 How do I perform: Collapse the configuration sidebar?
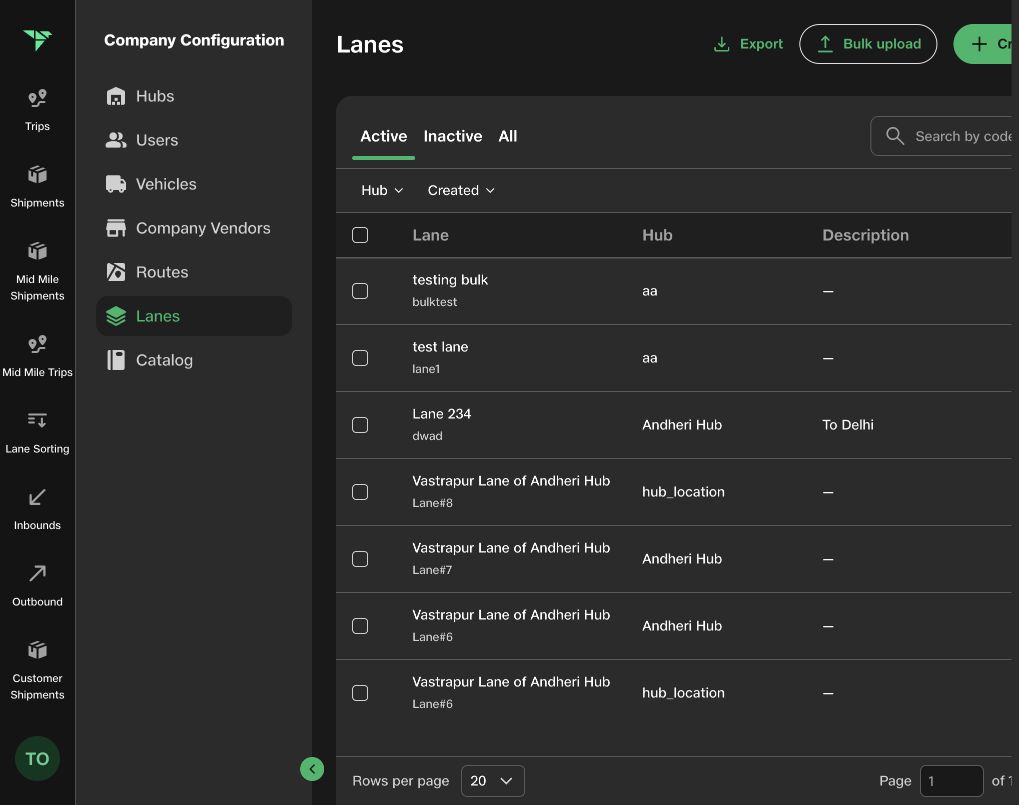pyautogui.click(x=312, y=769)
